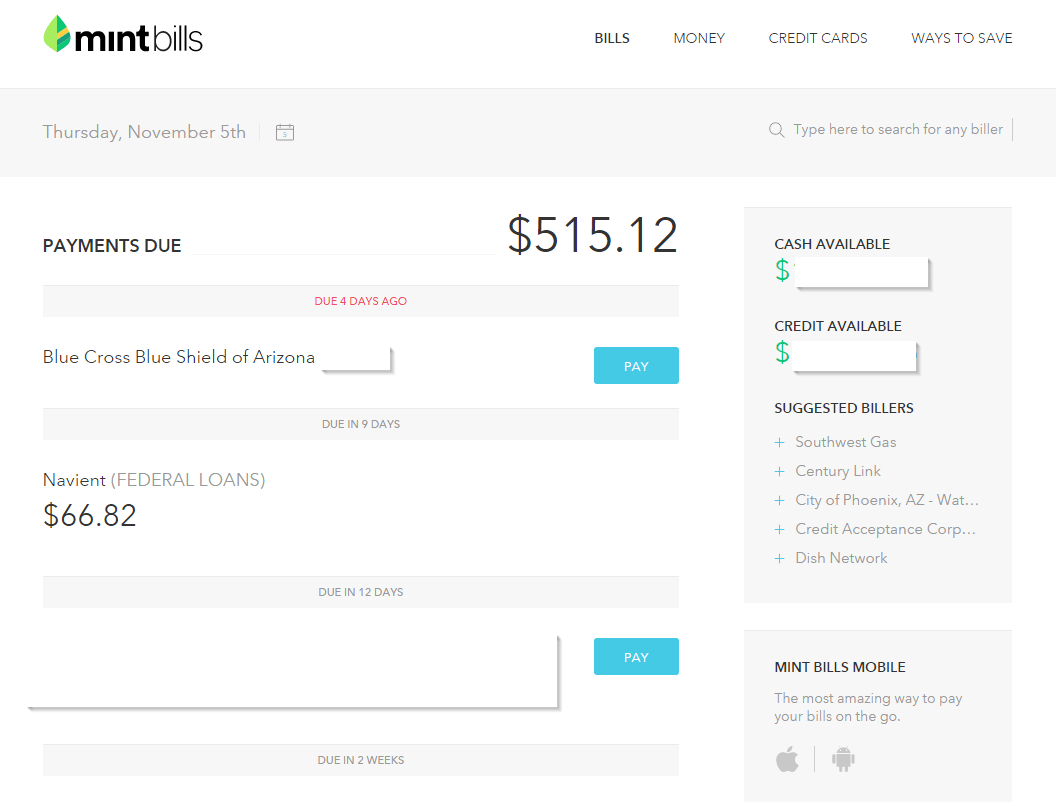
Task: Open the WAYS TO SAVE section
Action: pyautogui.click(x=961, y=38)
